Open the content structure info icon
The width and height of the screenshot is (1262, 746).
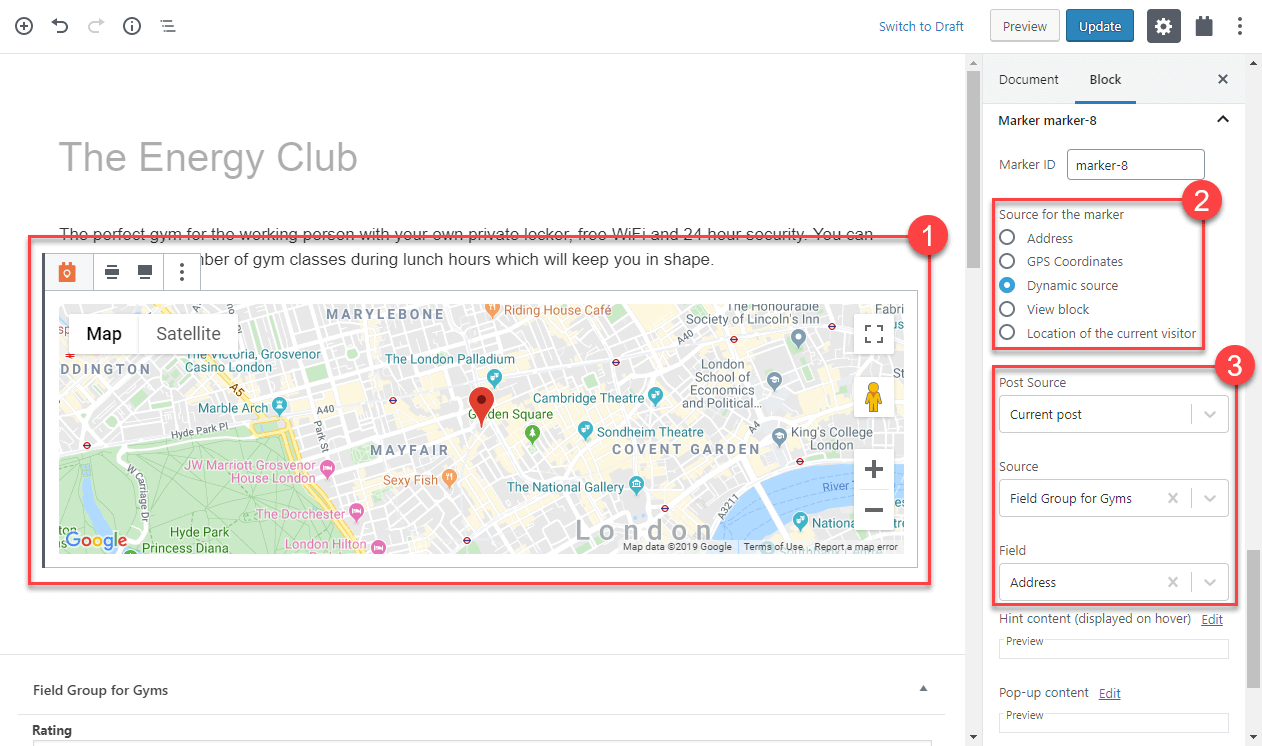(x=132, y=26)
